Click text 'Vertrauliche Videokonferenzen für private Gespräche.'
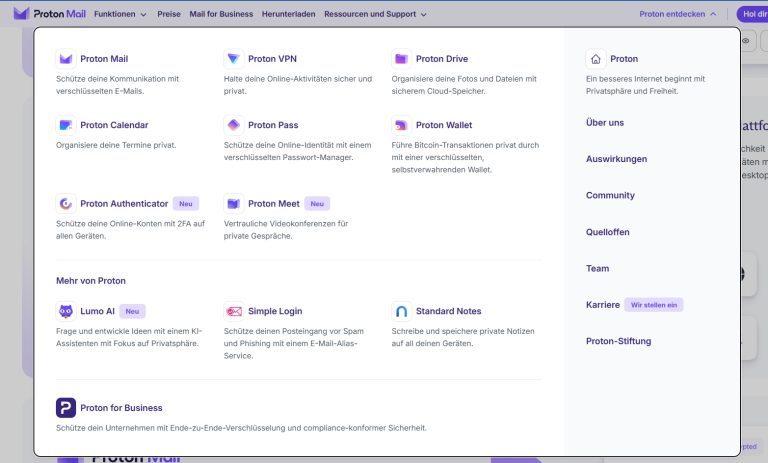 coord(286,230)
